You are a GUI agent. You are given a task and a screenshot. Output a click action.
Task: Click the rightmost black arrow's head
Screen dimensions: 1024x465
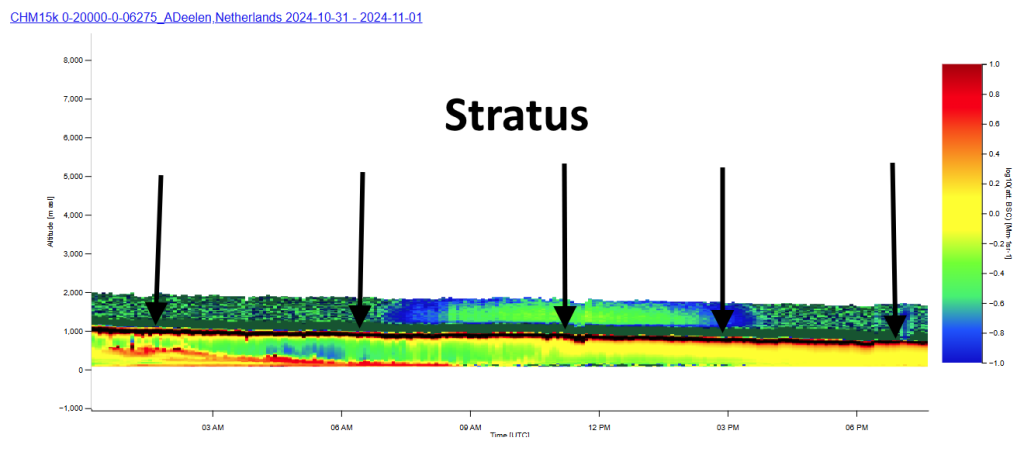coord(896,326)
